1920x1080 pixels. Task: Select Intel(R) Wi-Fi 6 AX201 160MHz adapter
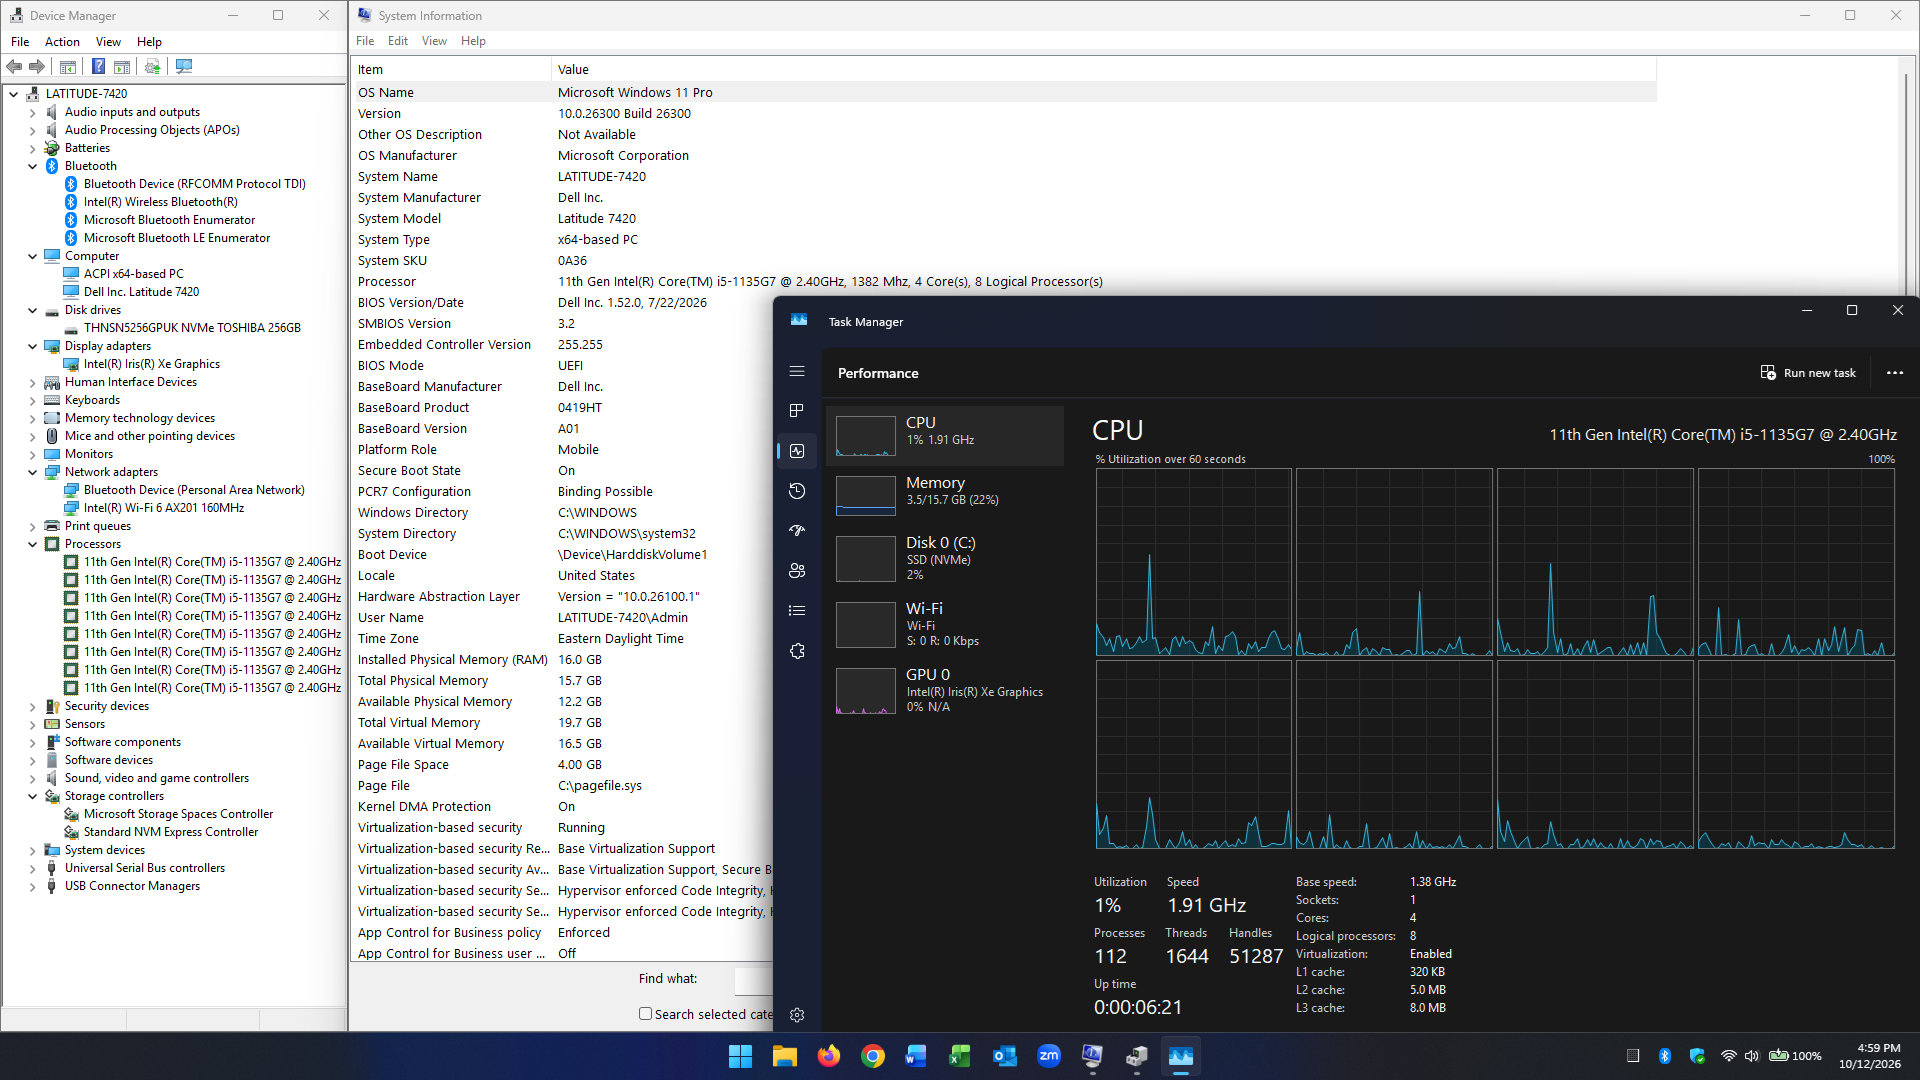tap(163, 508)
